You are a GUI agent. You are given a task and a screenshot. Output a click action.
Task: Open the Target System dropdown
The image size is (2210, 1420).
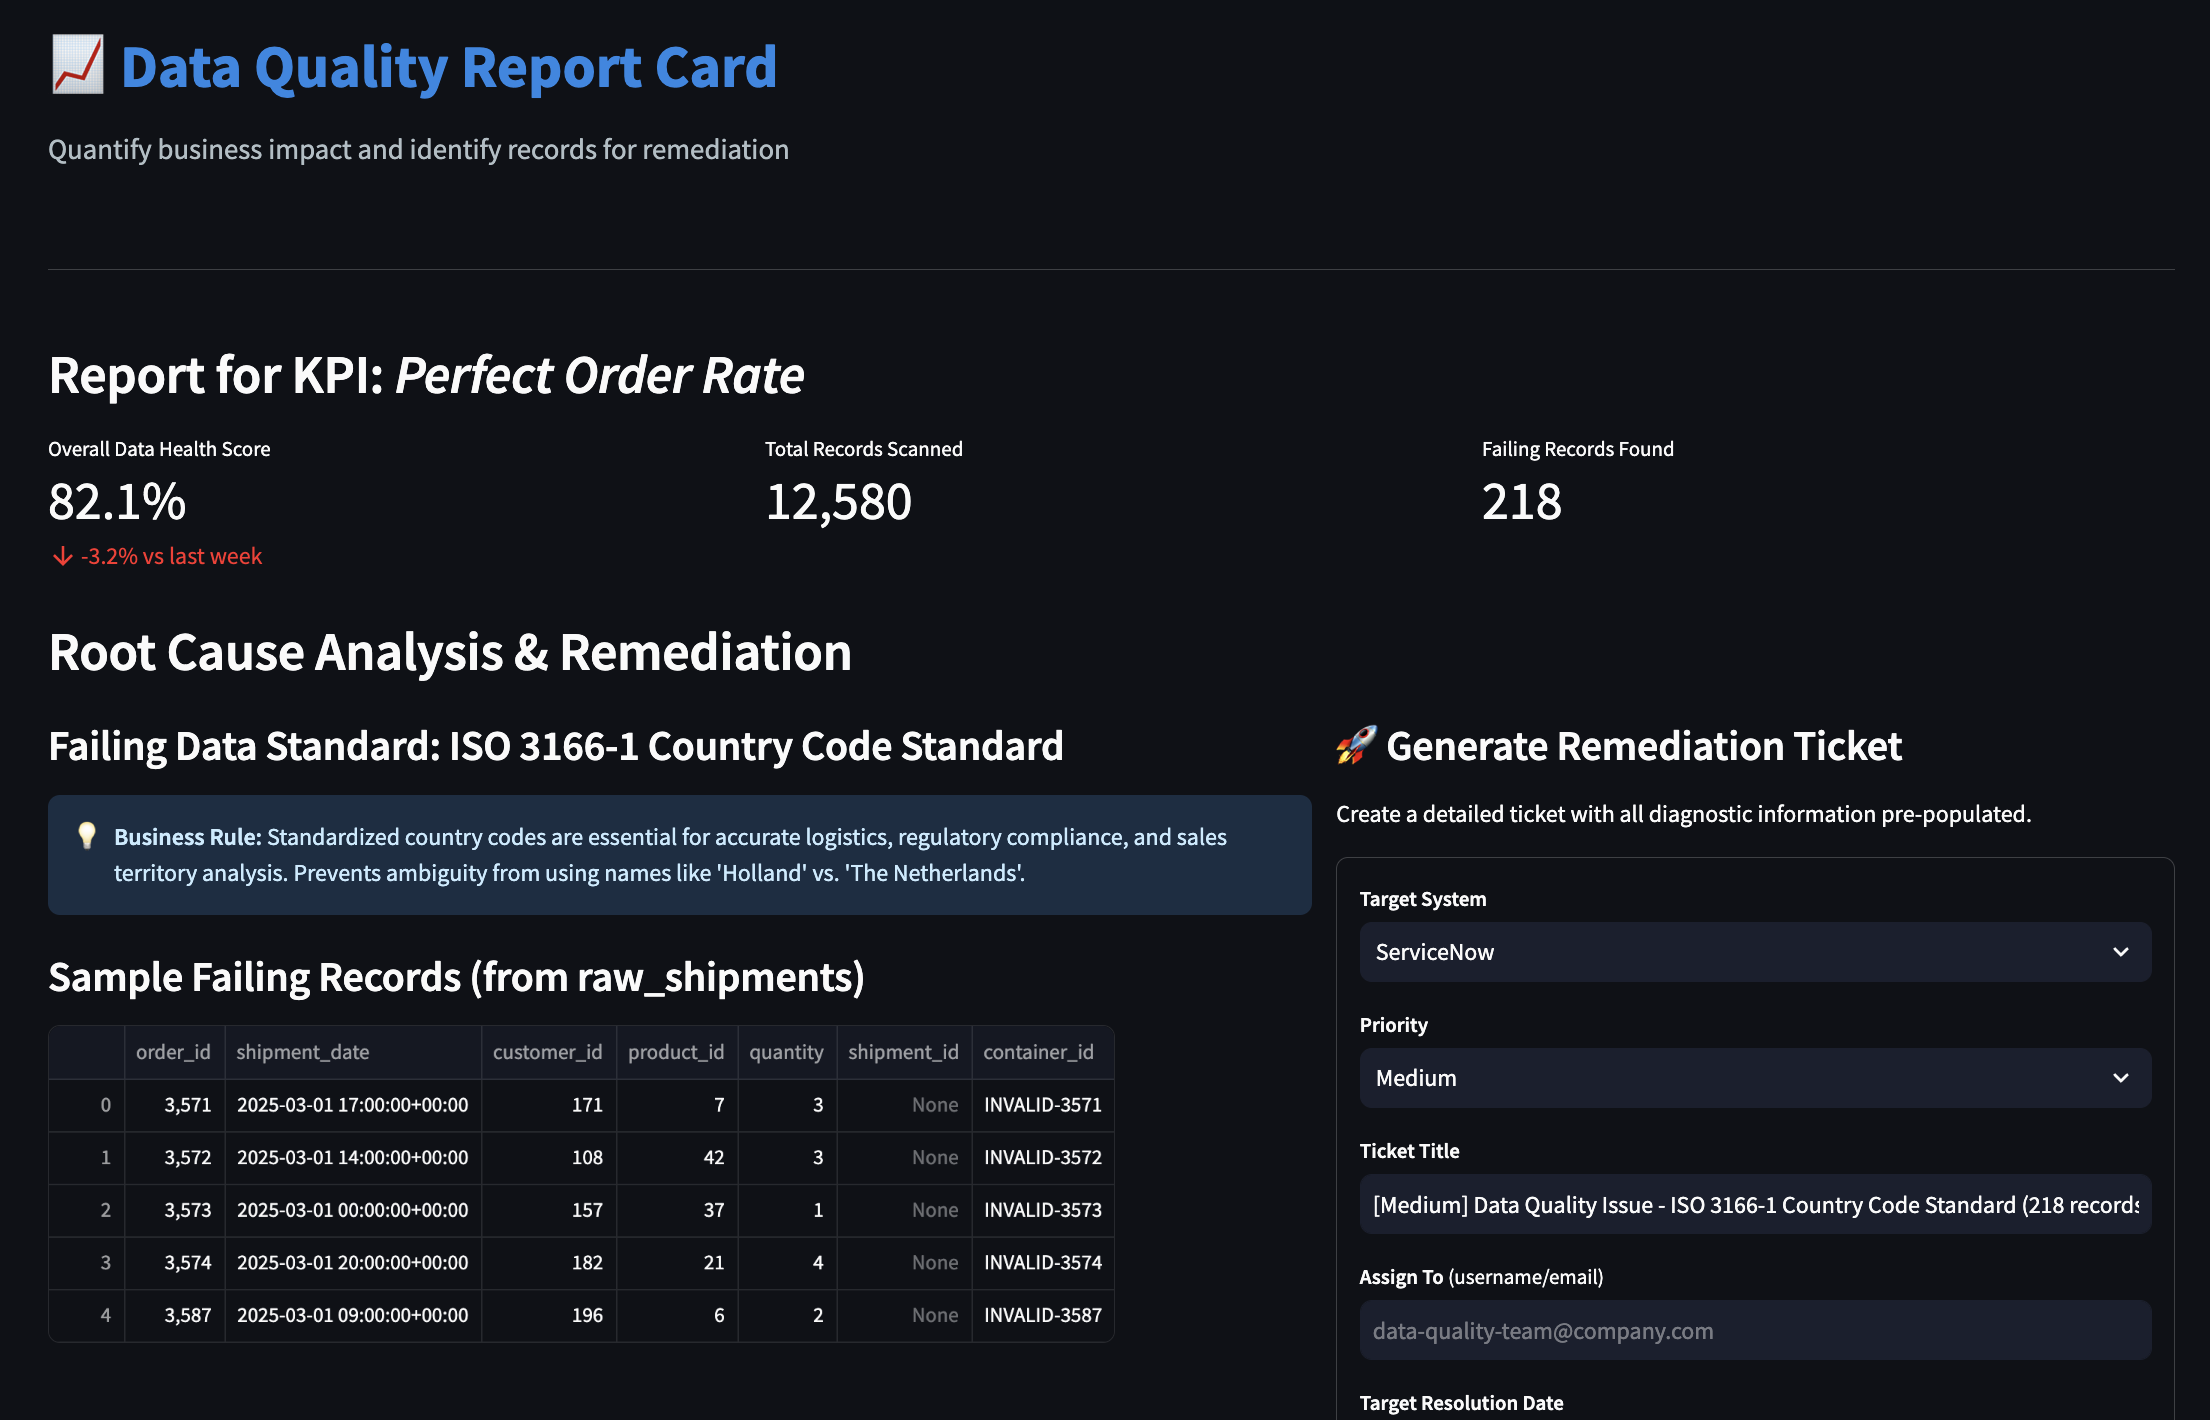tap(1755, 952)
